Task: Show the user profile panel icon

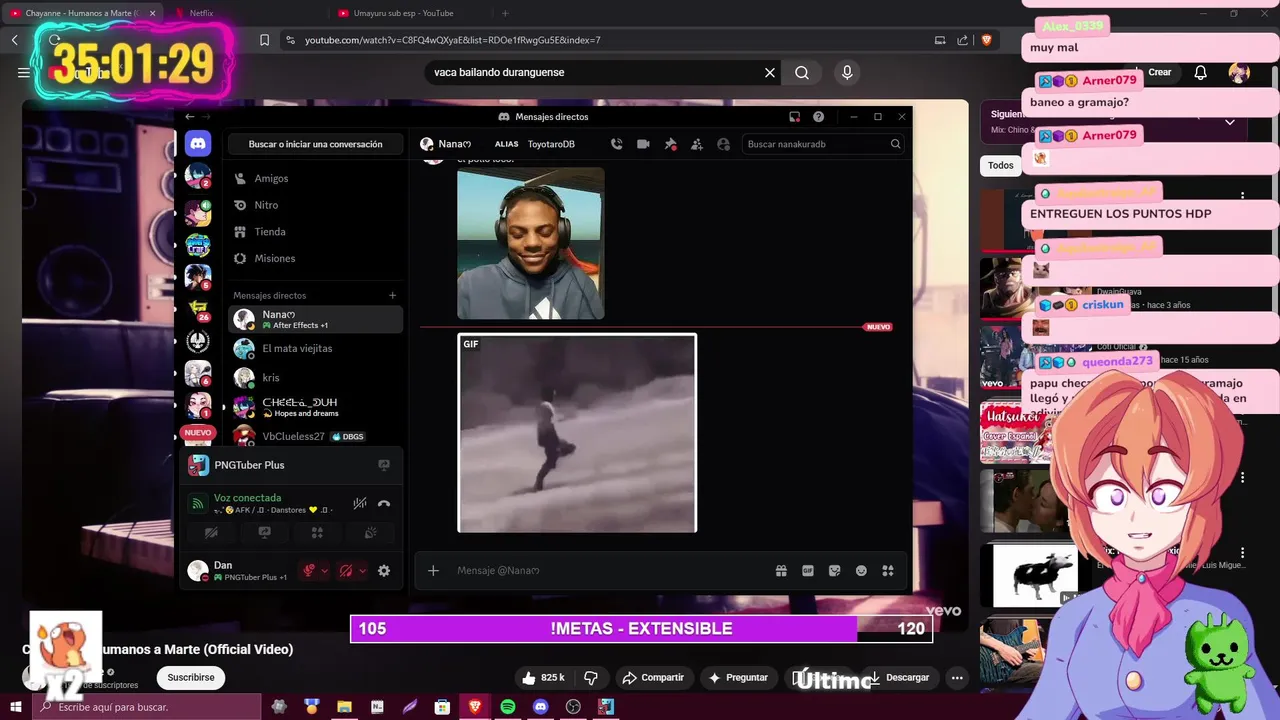Action: click(724, 144)
